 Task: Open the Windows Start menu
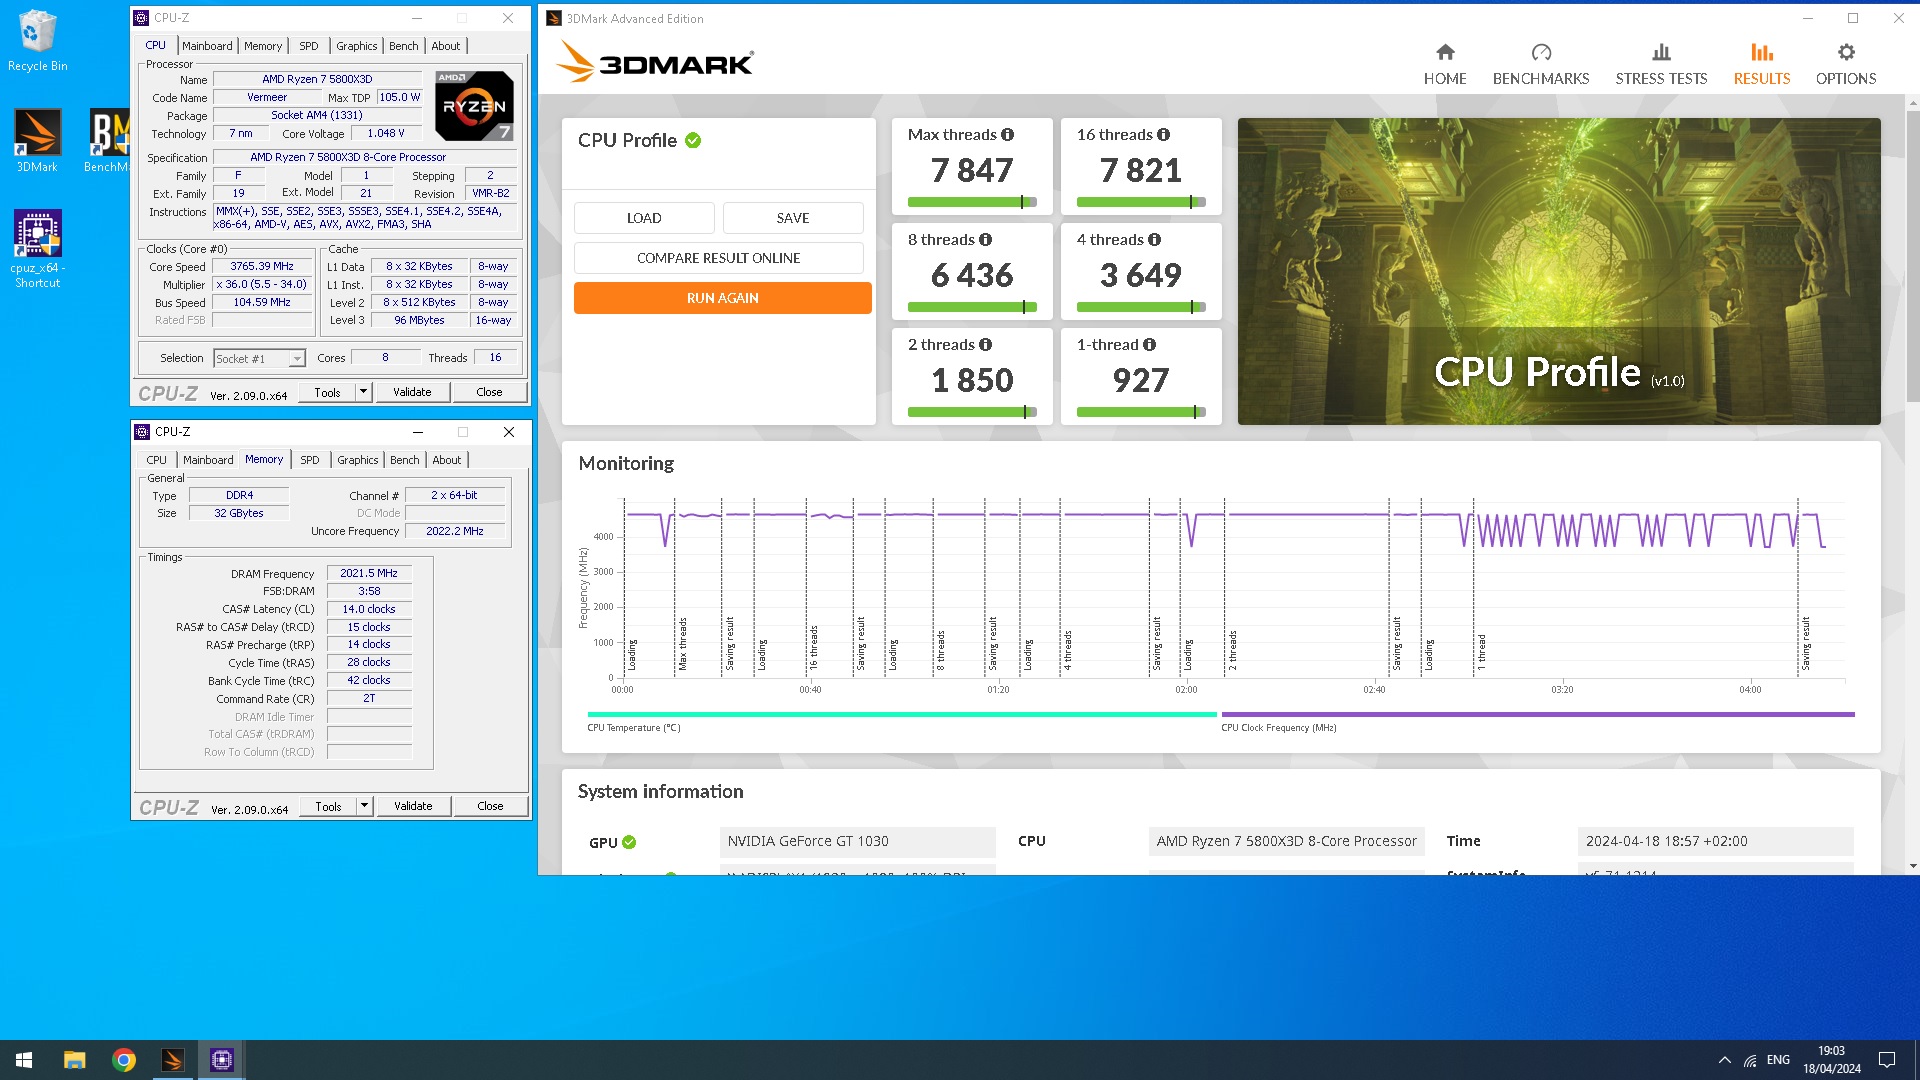(x=24, y=1060)
